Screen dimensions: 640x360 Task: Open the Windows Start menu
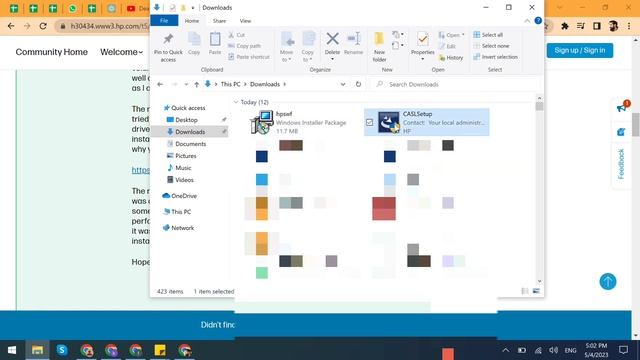pos(12,350)
